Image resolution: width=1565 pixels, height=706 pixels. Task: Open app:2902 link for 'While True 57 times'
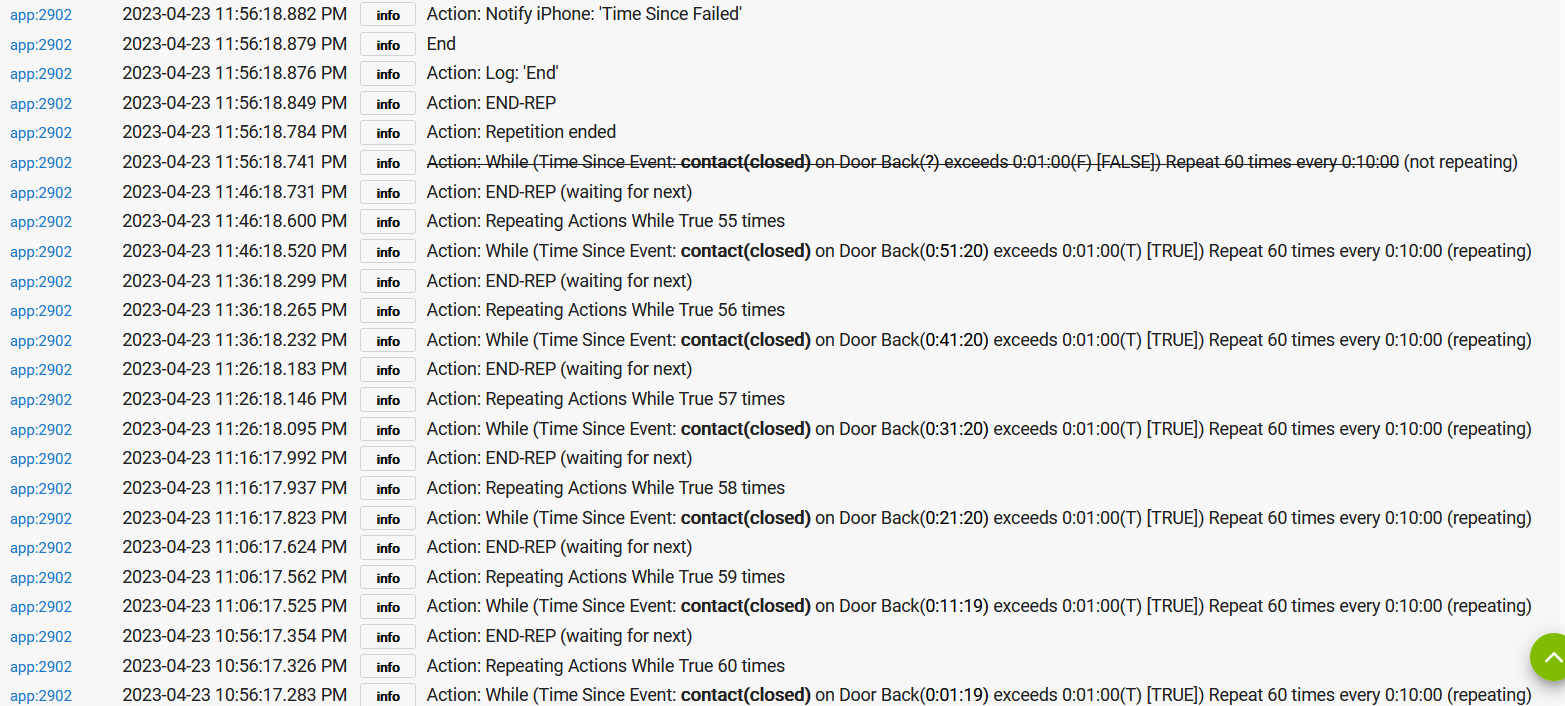click(41, 400)
